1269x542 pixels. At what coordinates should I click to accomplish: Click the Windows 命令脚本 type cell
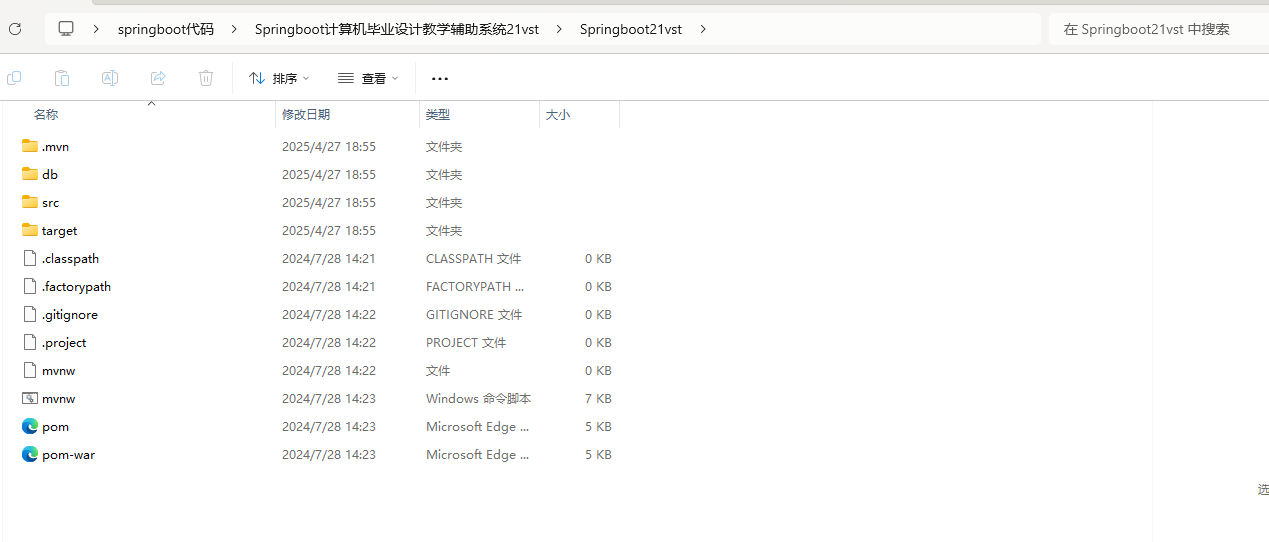[478, 398]
